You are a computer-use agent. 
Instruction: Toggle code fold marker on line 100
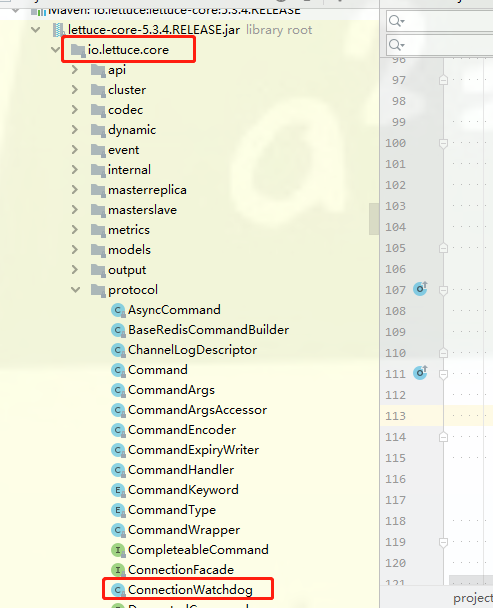443,143
